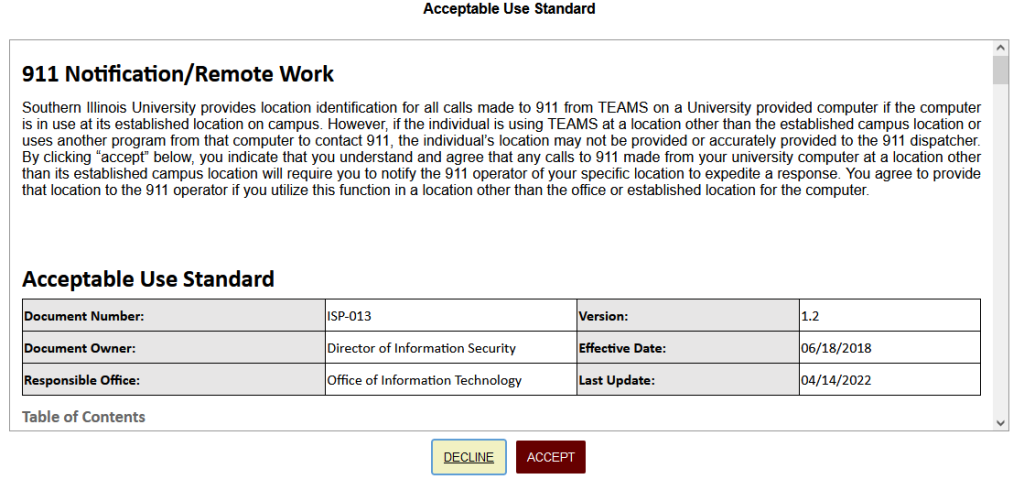
Task: Select the 'ISP-013' document number value
Action: pos(349,316)
